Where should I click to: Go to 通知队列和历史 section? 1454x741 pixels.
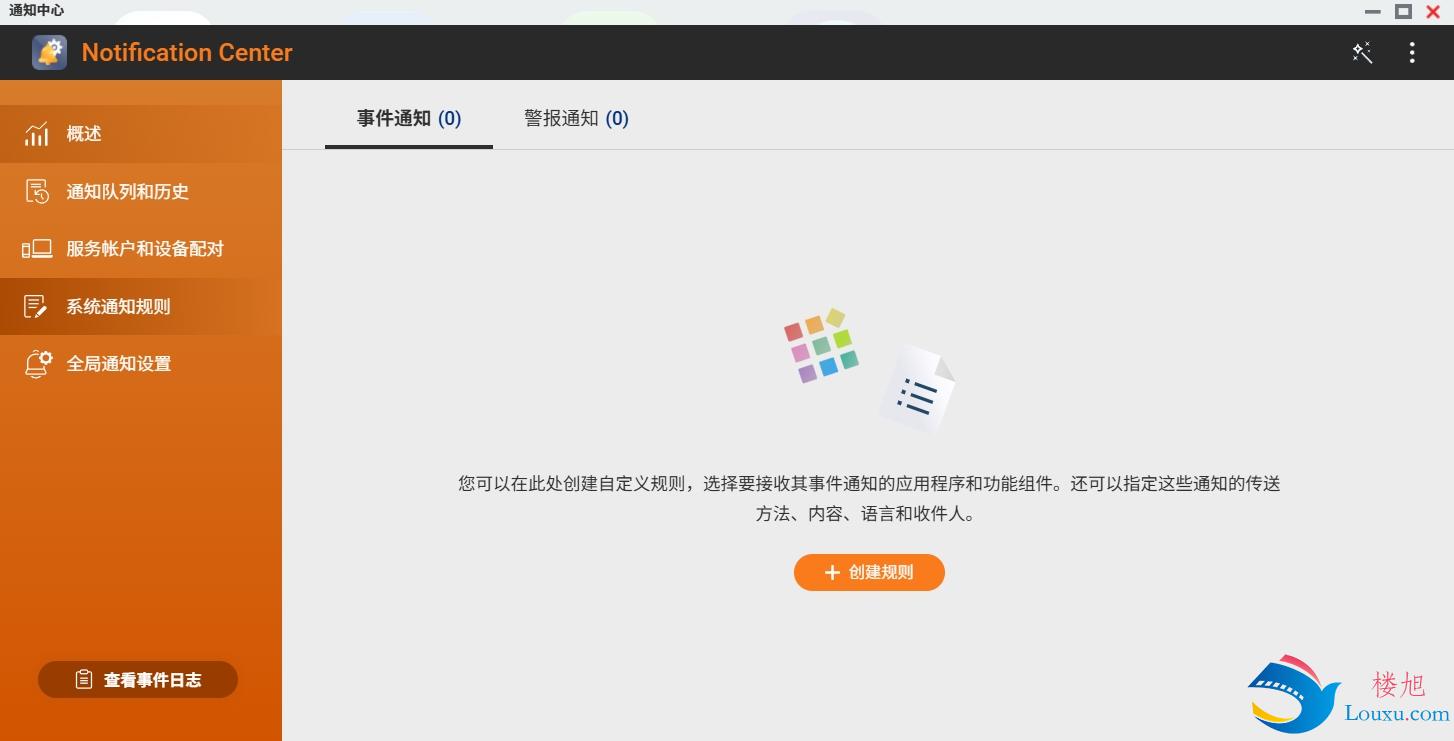coord(141,192)
